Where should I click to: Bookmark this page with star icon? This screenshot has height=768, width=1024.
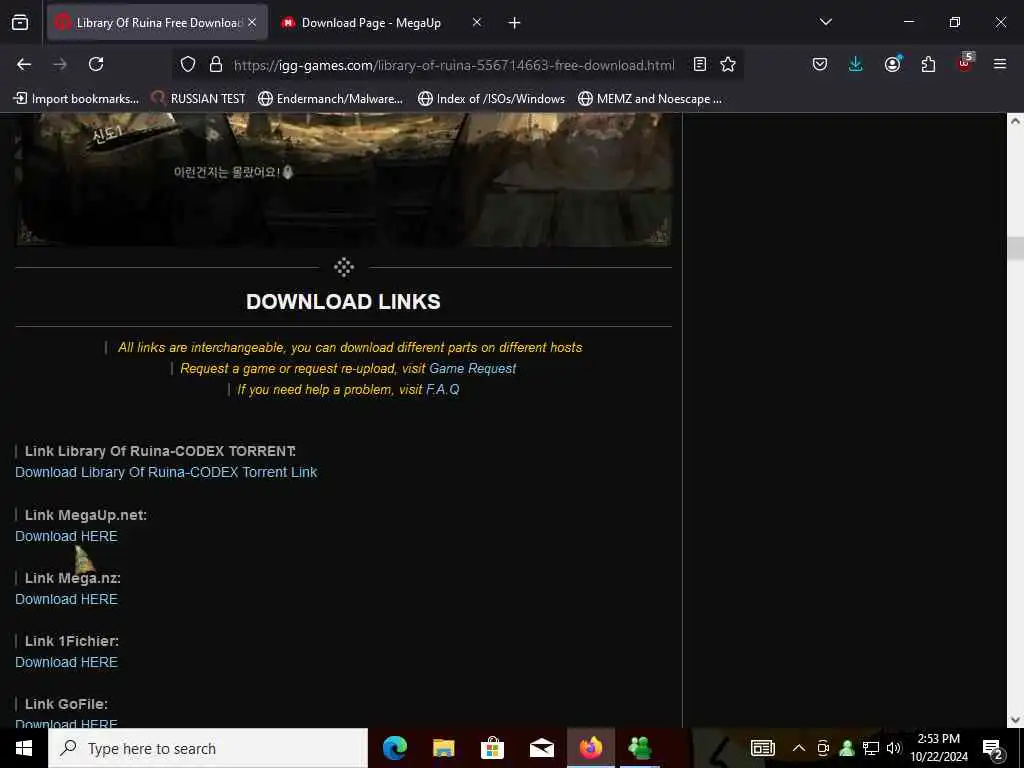[x=728, y=64]
